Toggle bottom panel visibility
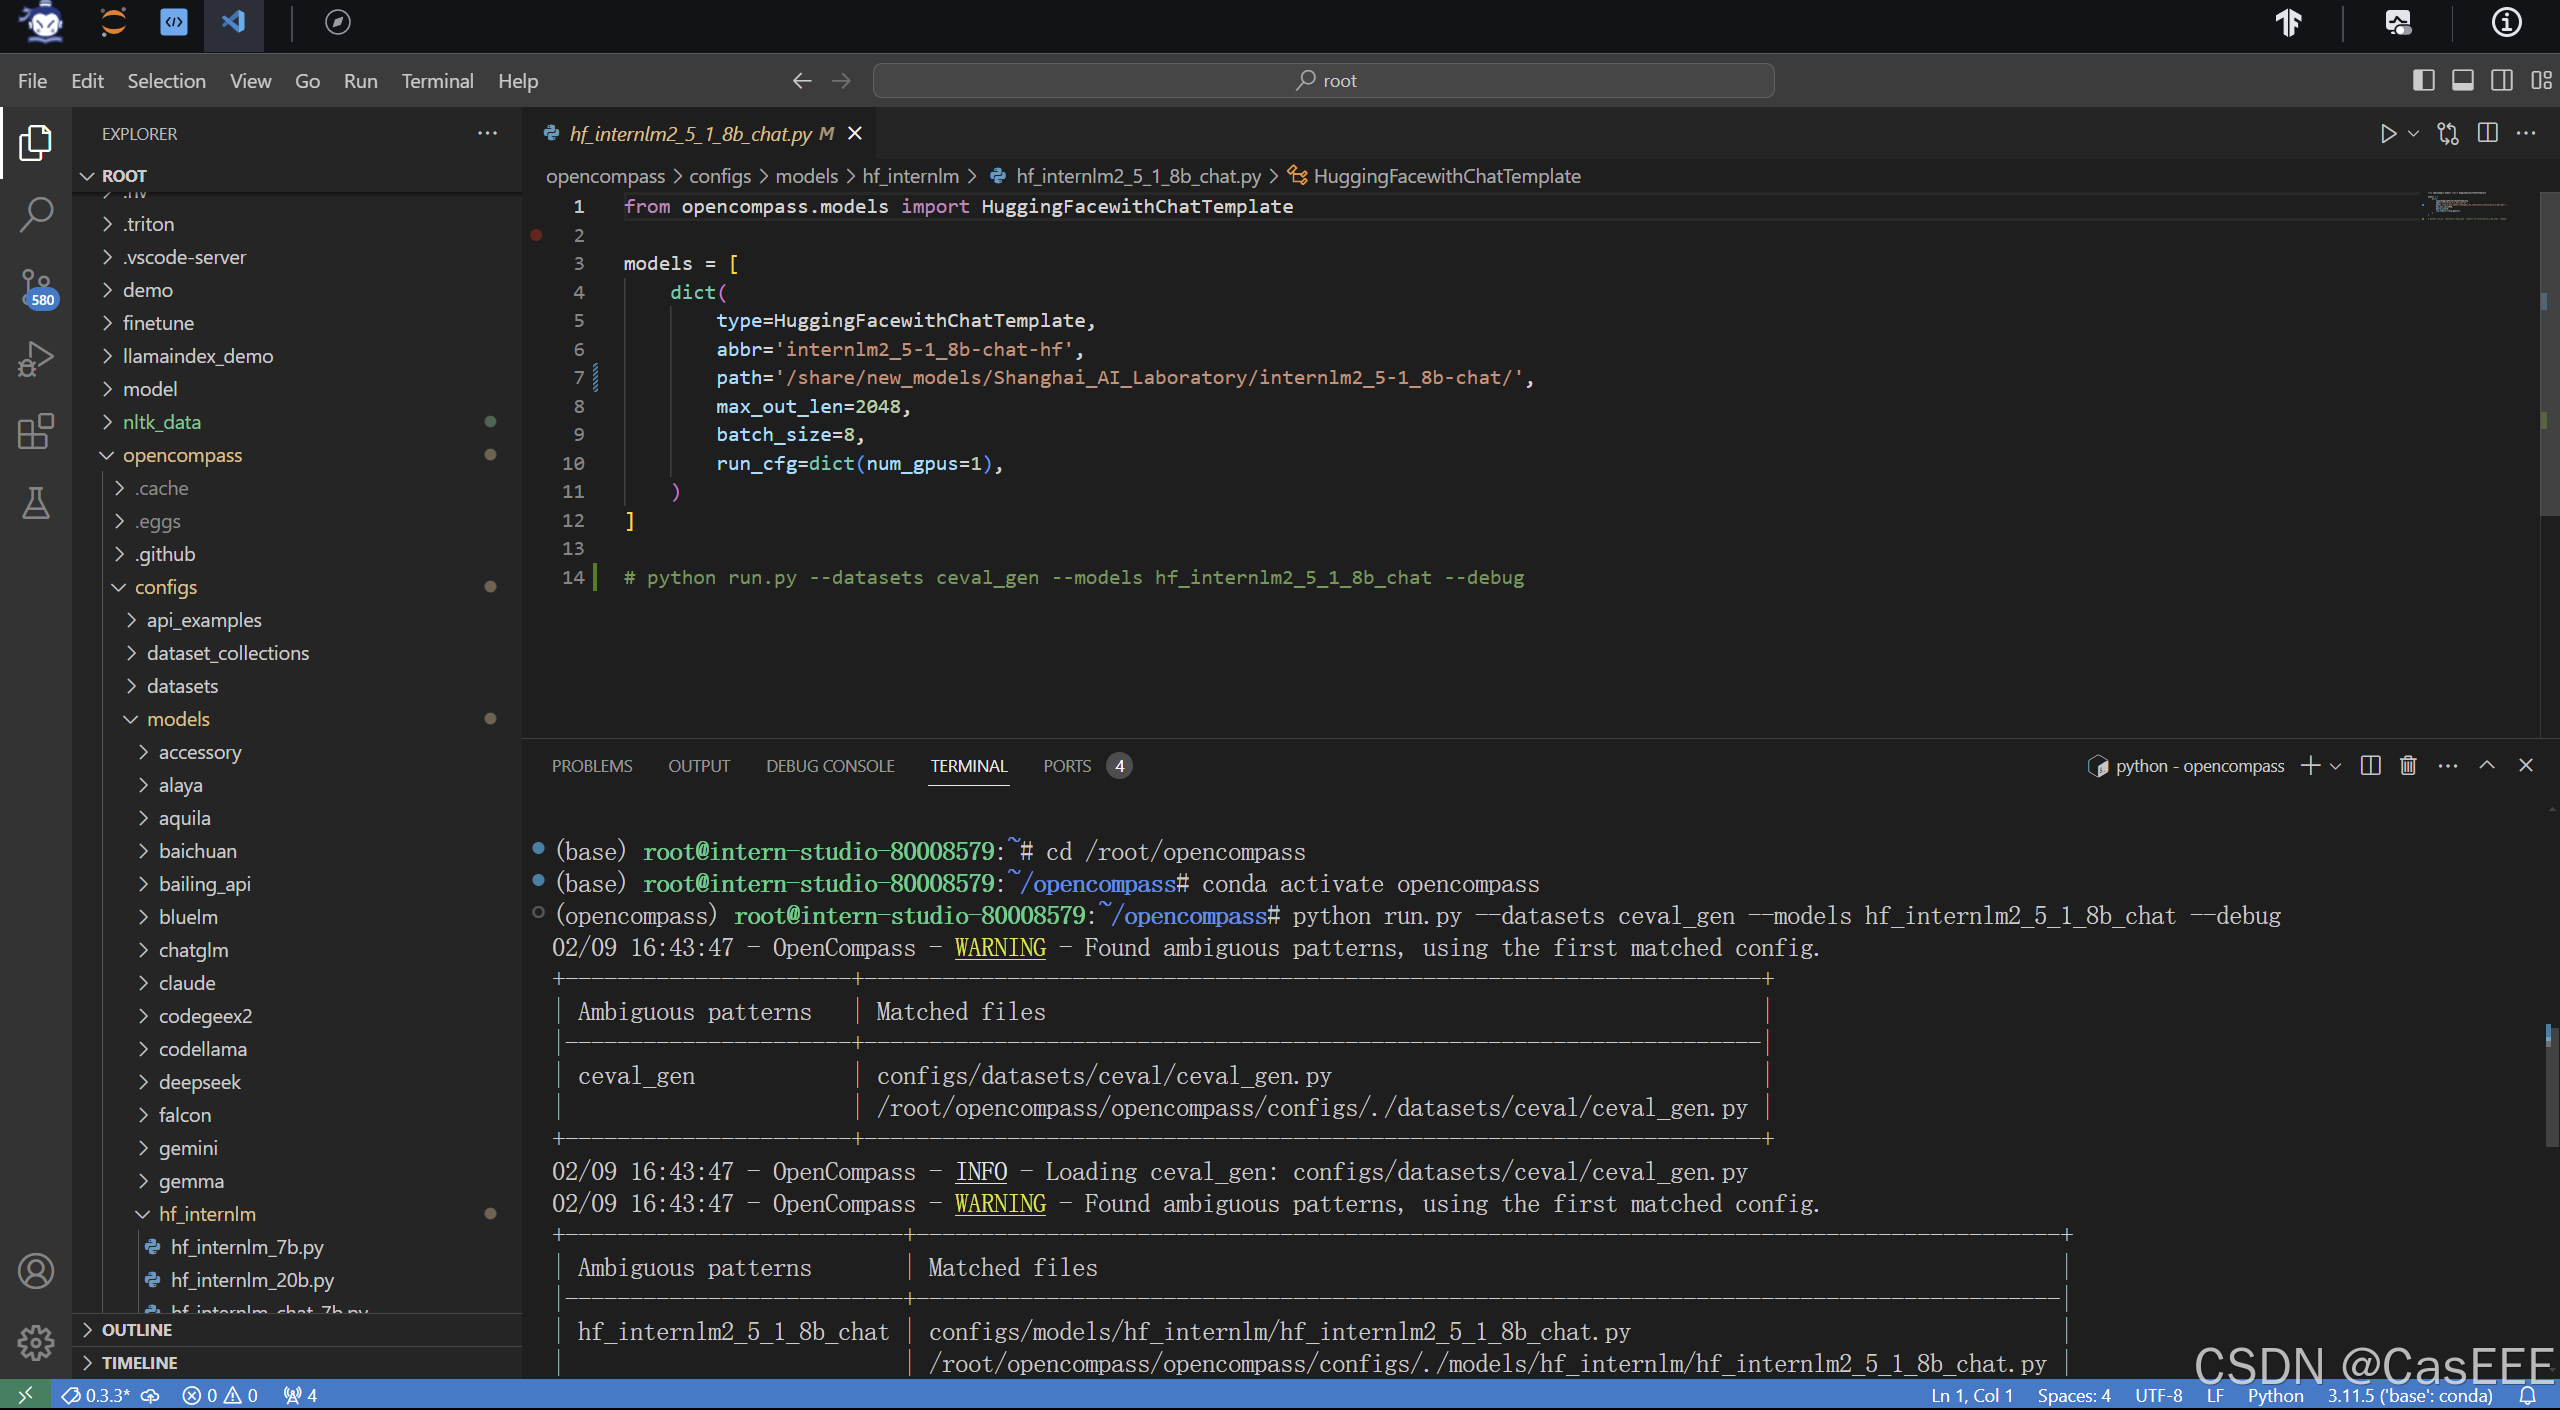 2463,81
